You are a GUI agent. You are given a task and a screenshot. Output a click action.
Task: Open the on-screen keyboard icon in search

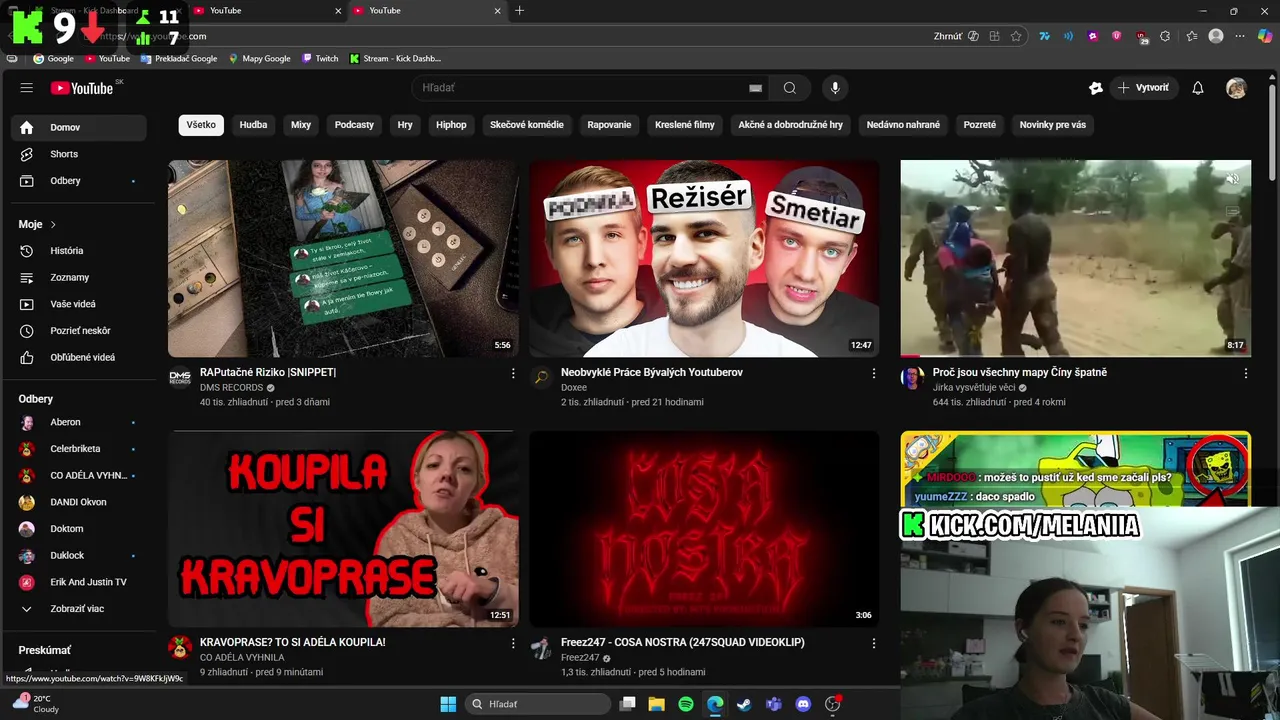click(x=756, y=88)
